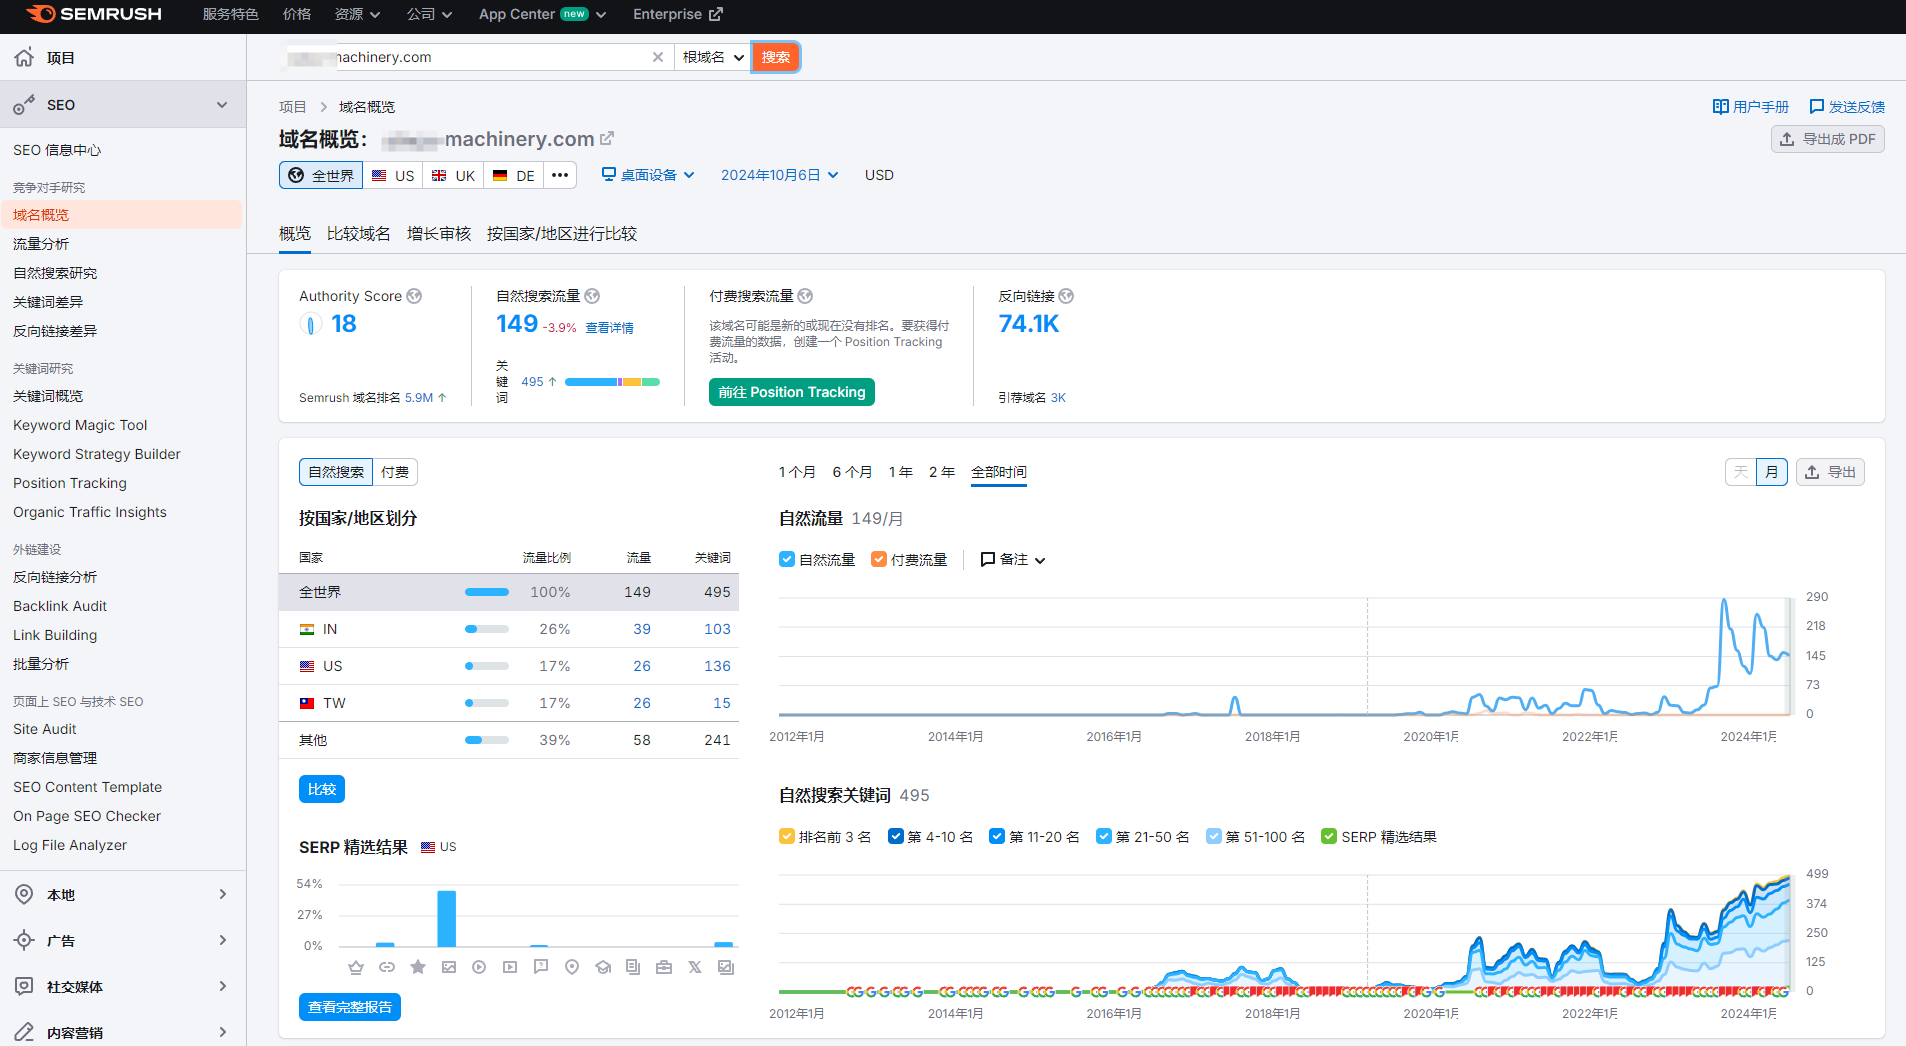Viewport: 1906px width, 1046px height.
Task: Click the 导出成 PDF button
Action: pos(1828,139)
